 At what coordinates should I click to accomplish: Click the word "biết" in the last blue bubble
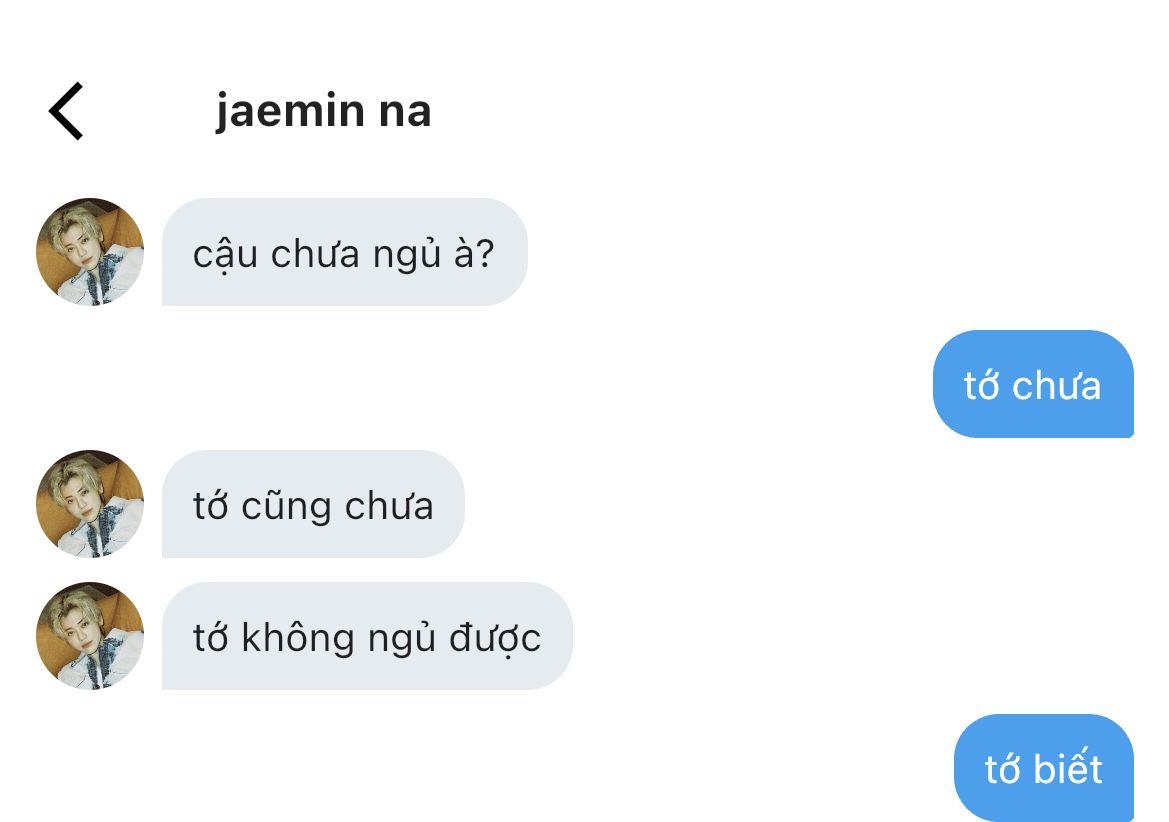click(1068, 768)
